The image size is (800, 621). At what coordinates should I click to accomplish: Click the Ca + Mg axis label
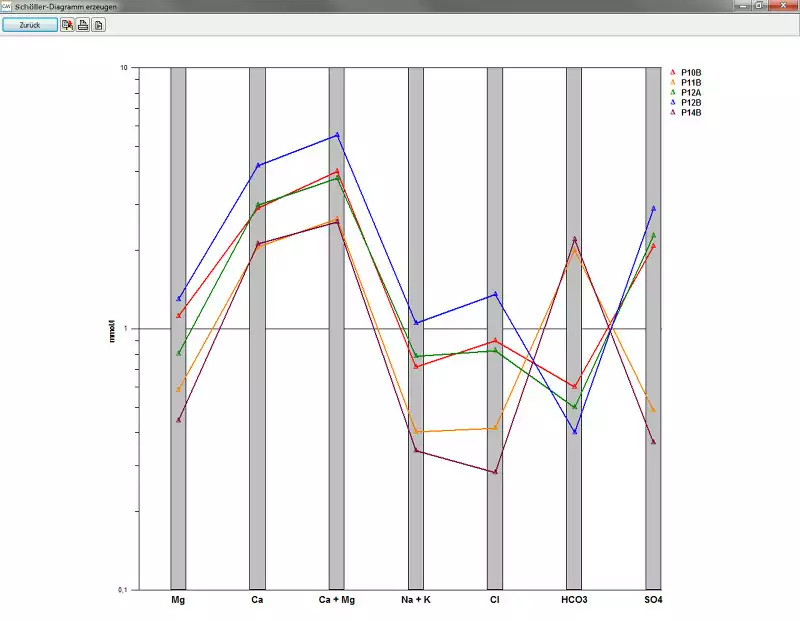pyautogui.click(x=336, y=600)
